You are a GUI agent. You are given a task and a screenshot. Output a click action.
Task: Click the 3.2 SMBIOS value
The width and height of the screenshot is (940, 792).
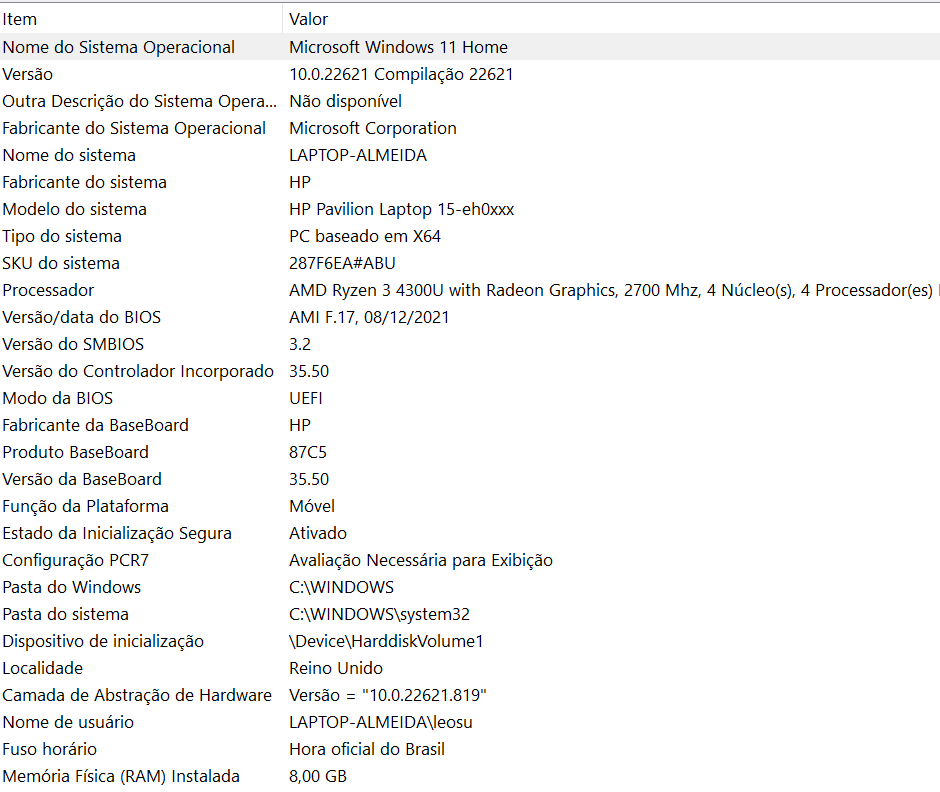coord(300,344)
